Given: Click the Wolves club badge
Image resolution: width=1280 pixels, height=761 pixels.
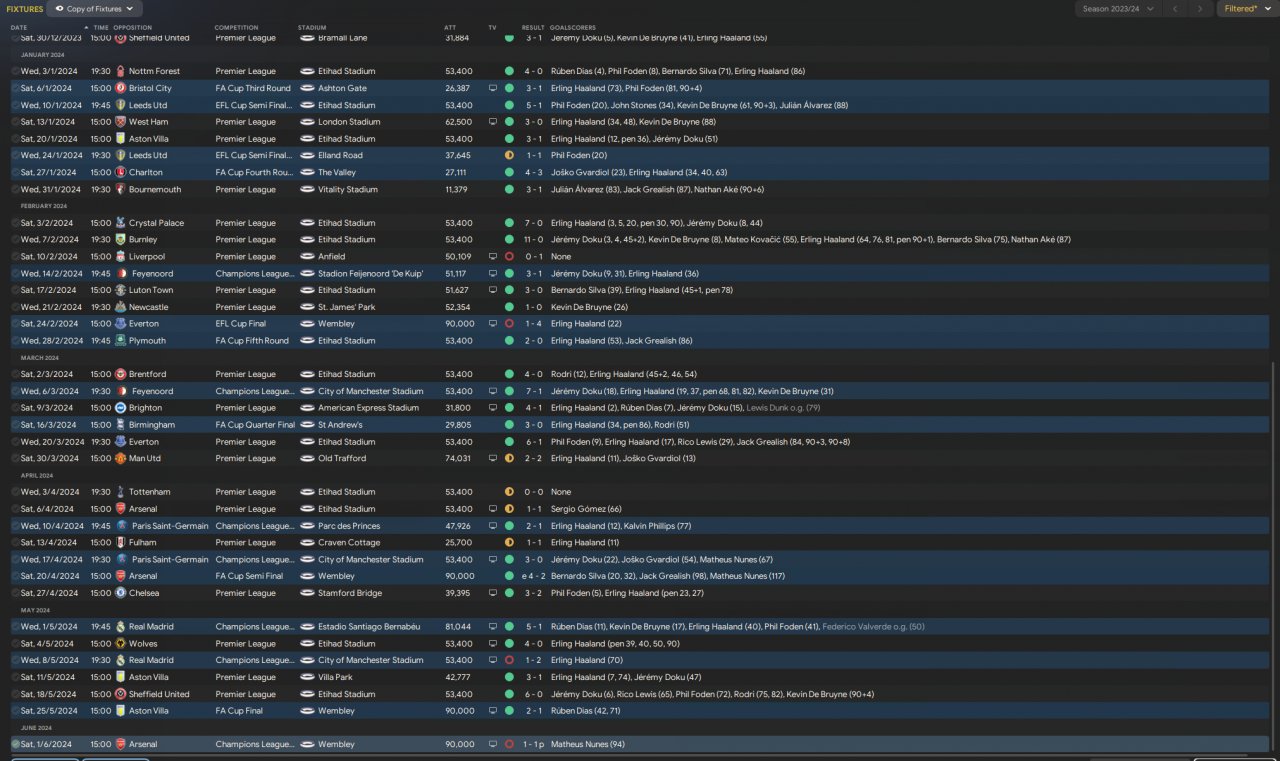Looking at the screenshot, I should click(121, 644).
